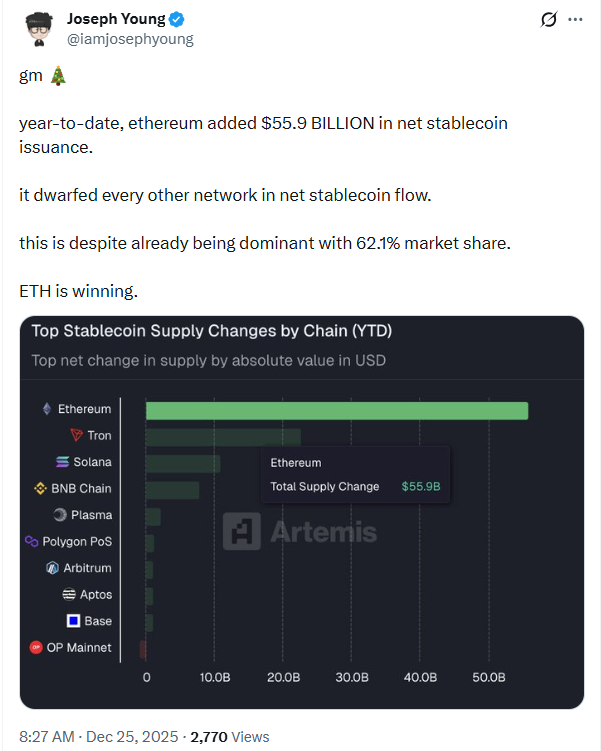Click the @iamjosephyoung handle

(130, 39)
